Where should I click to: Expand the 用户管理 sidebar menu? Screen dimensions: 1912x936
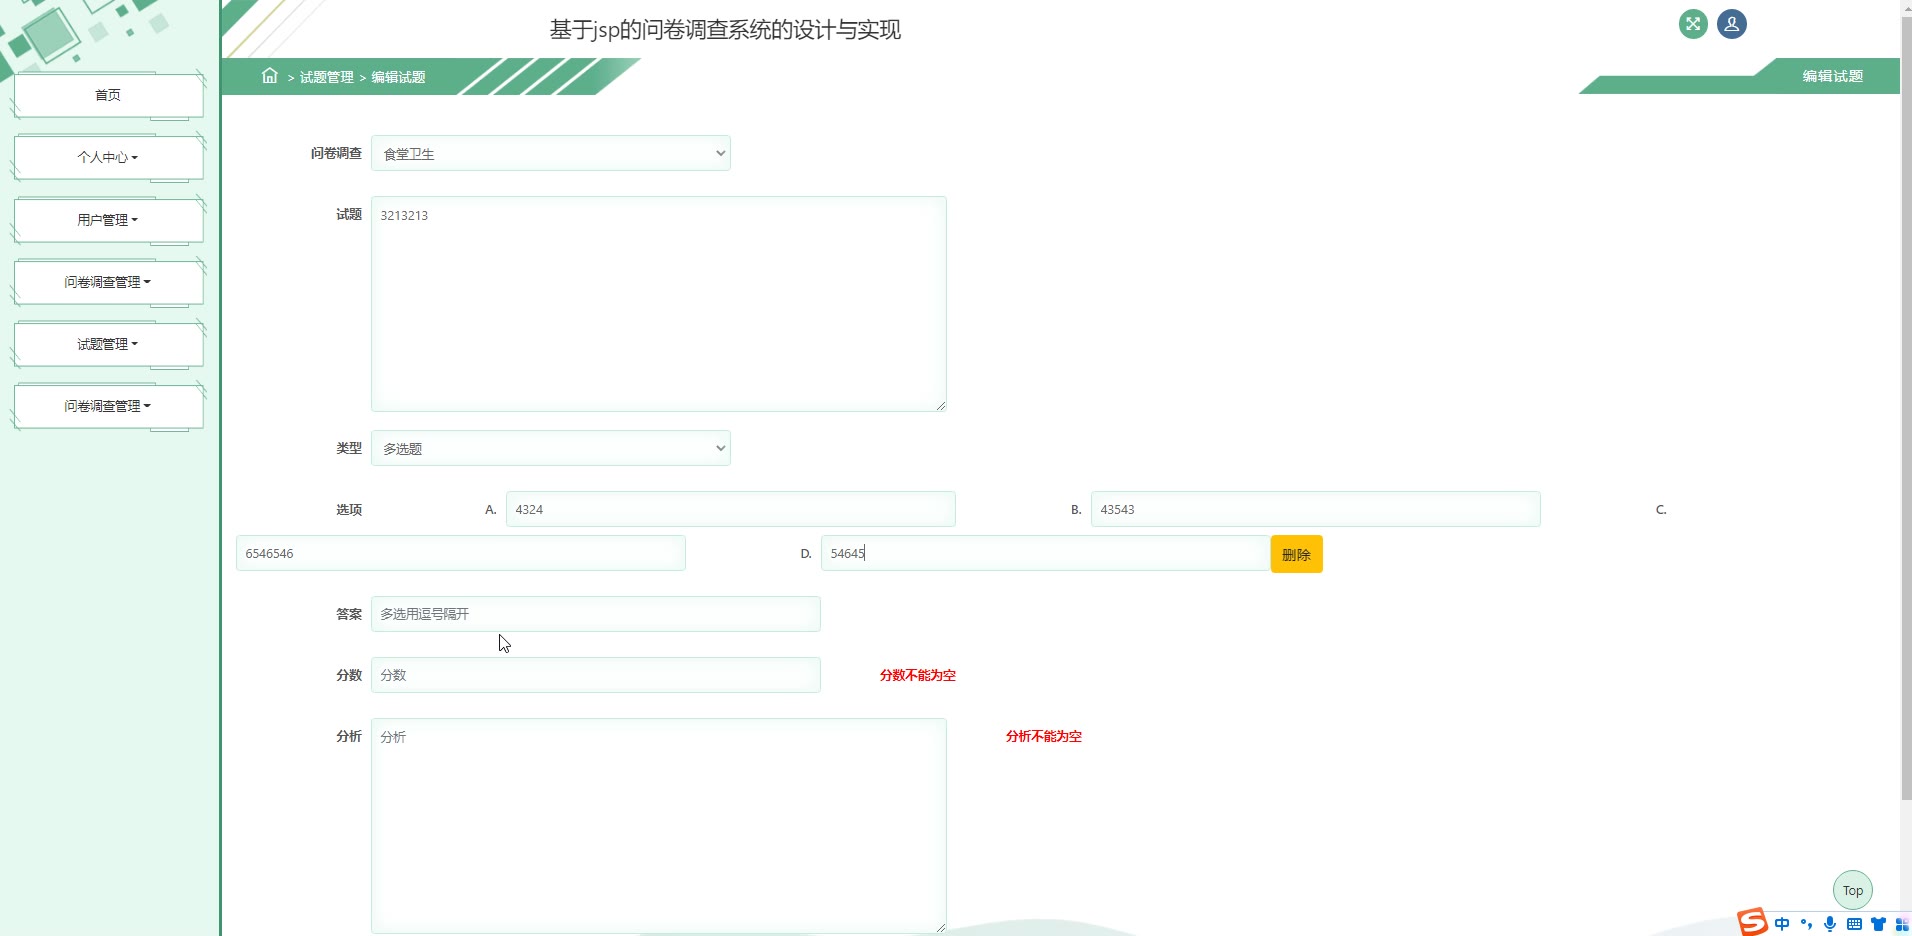(108, 220)
